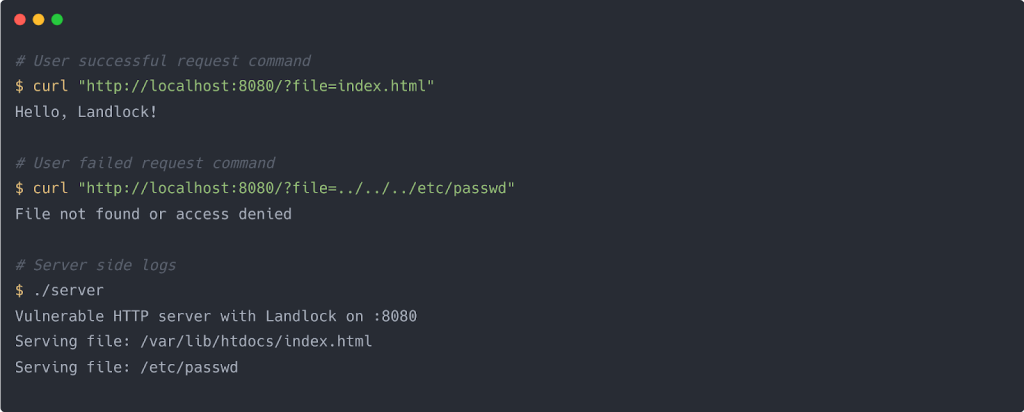Click the ./server command text
The height and width of the screenshot is (412, 1024).
(68, 290)
